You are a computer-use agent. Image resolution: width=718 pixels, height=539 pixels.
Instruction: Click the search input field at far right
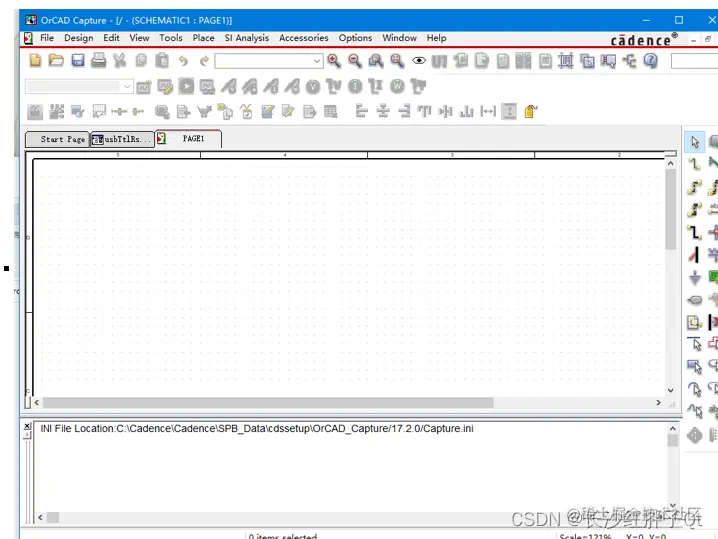(x=694, y=61)
